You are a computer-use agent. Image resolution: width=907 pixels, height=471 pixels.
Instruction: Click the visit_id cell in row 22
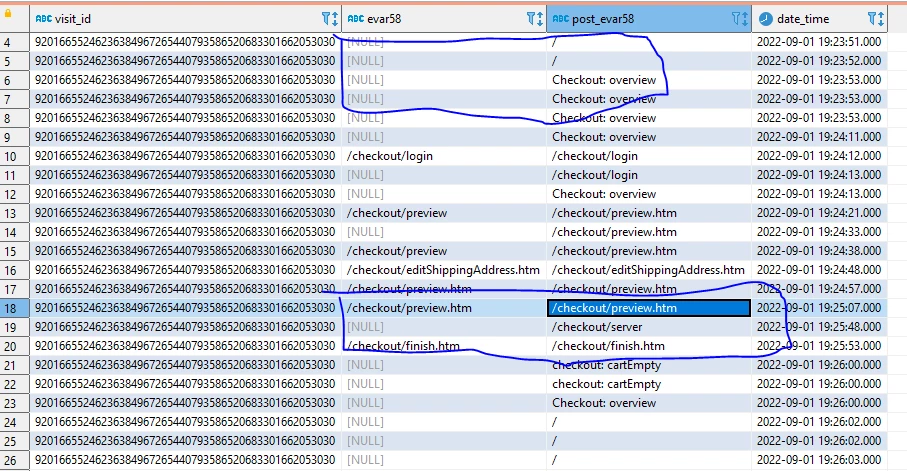[185, 384]
